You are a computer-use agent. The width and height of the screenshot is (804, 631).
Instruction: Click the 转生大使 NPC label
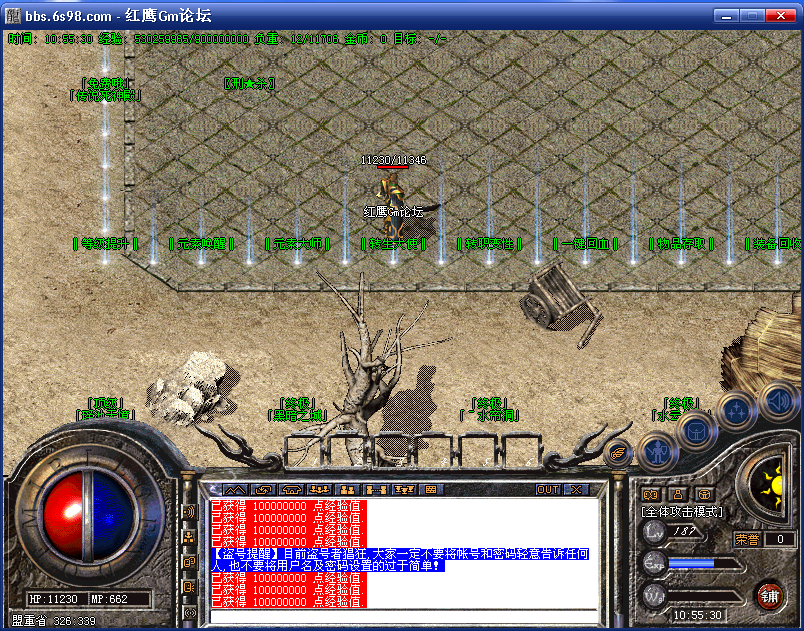click(x=392, y=243)
